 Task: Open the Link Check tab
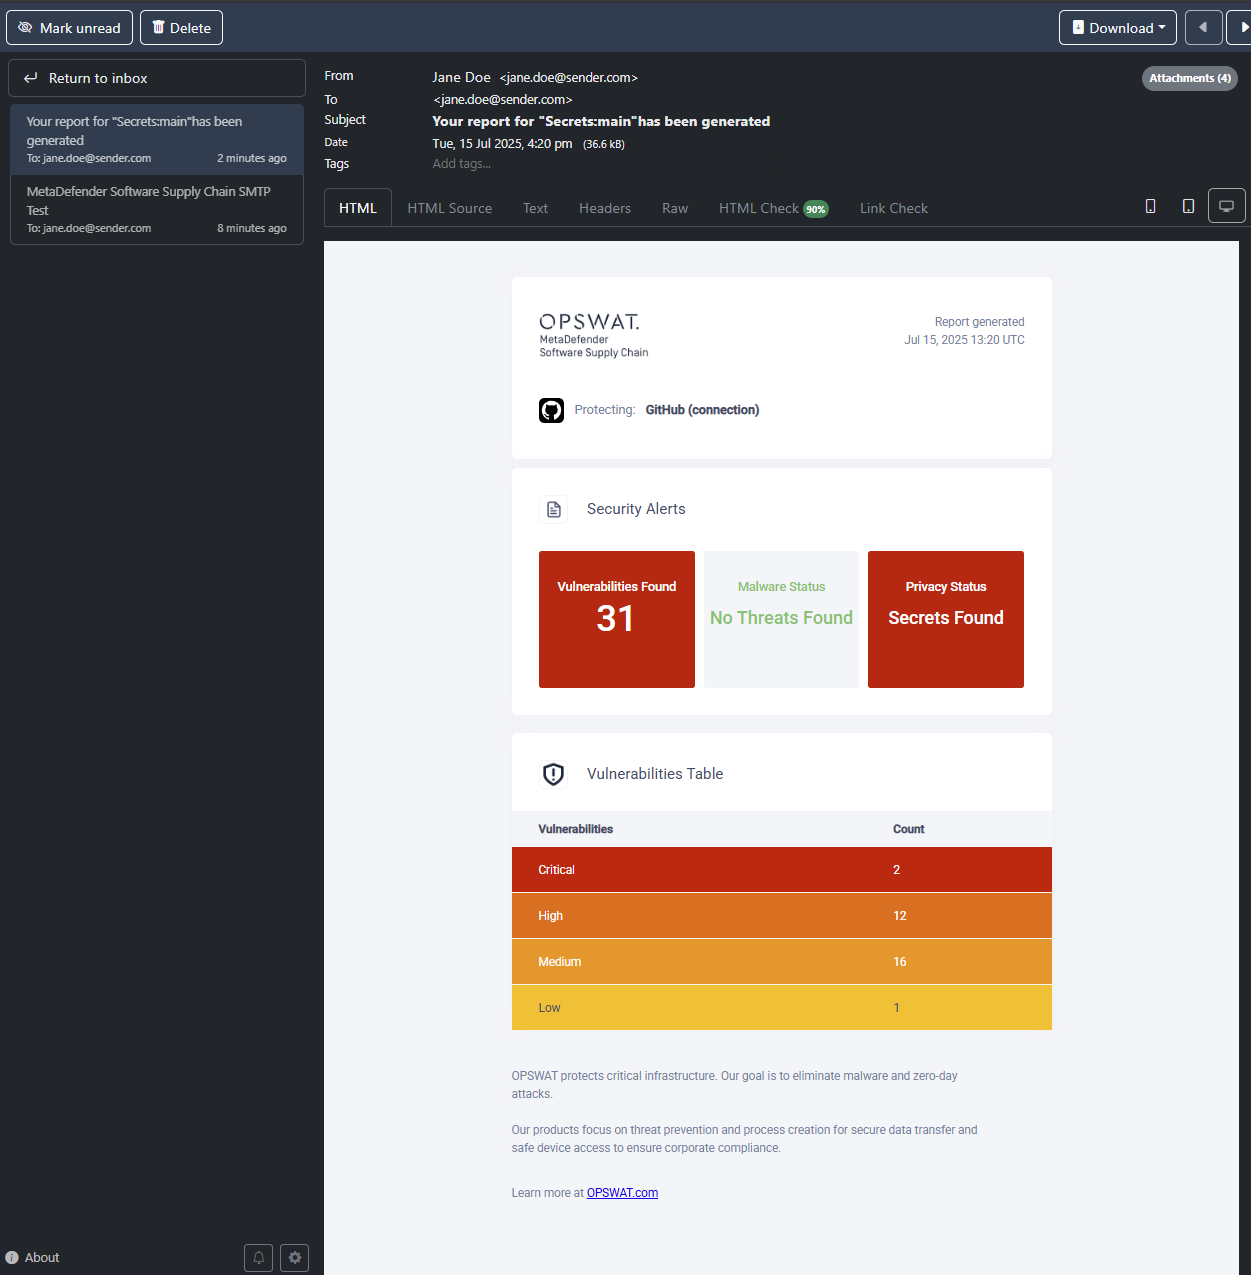coord(894,208)
